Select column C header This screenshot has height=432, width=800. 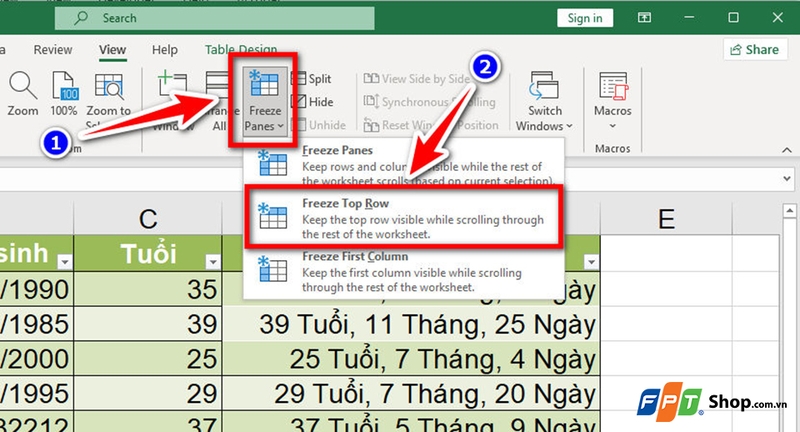pos(148,219)
